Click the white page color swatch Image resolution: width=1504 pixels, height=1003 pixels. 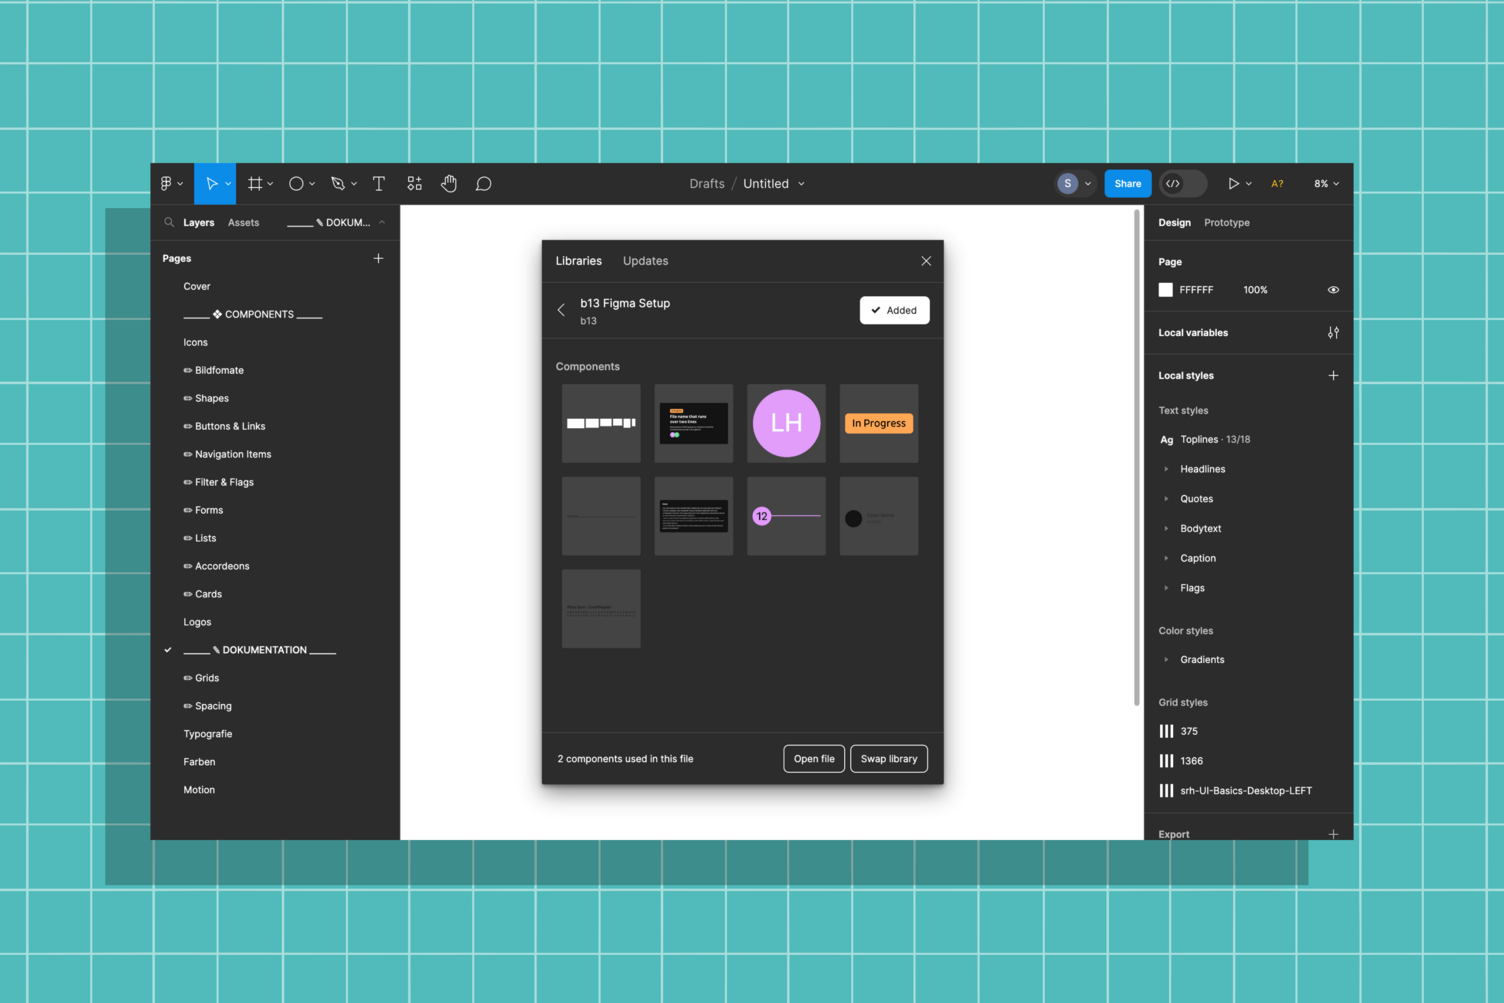[1165, 289]
